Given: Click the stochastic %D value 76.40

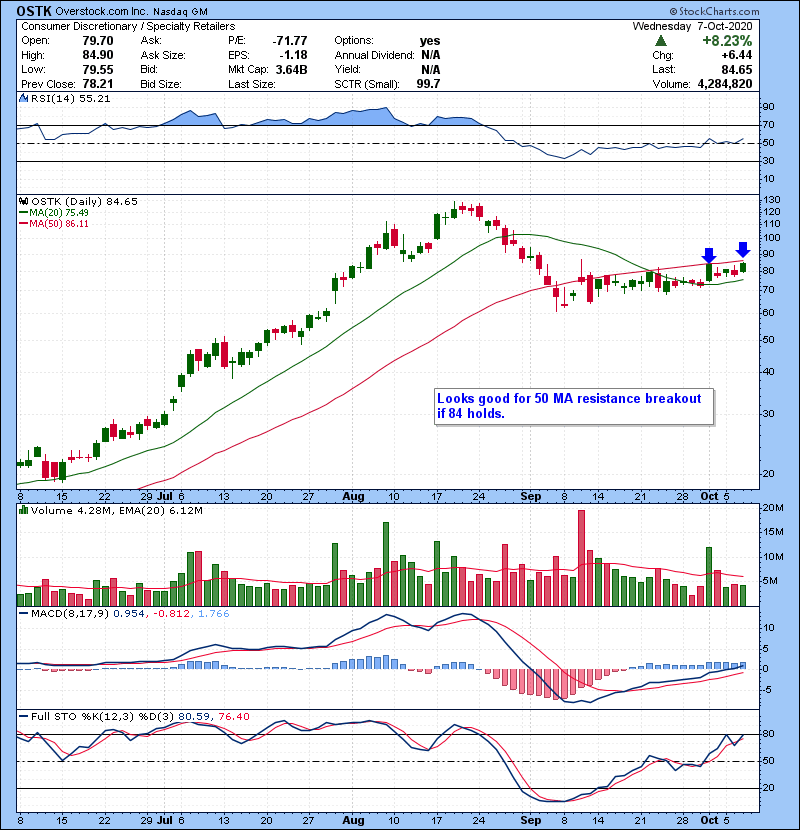Looking at the screenshot, I should click(233, 717).
